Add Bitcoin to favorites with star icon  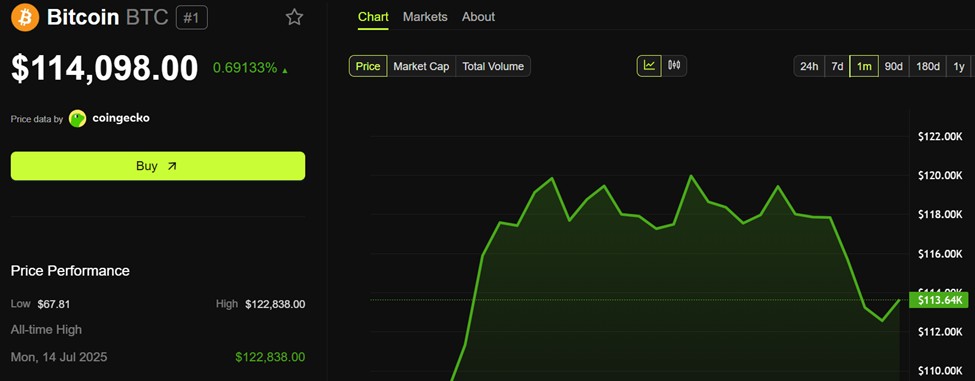294,17
